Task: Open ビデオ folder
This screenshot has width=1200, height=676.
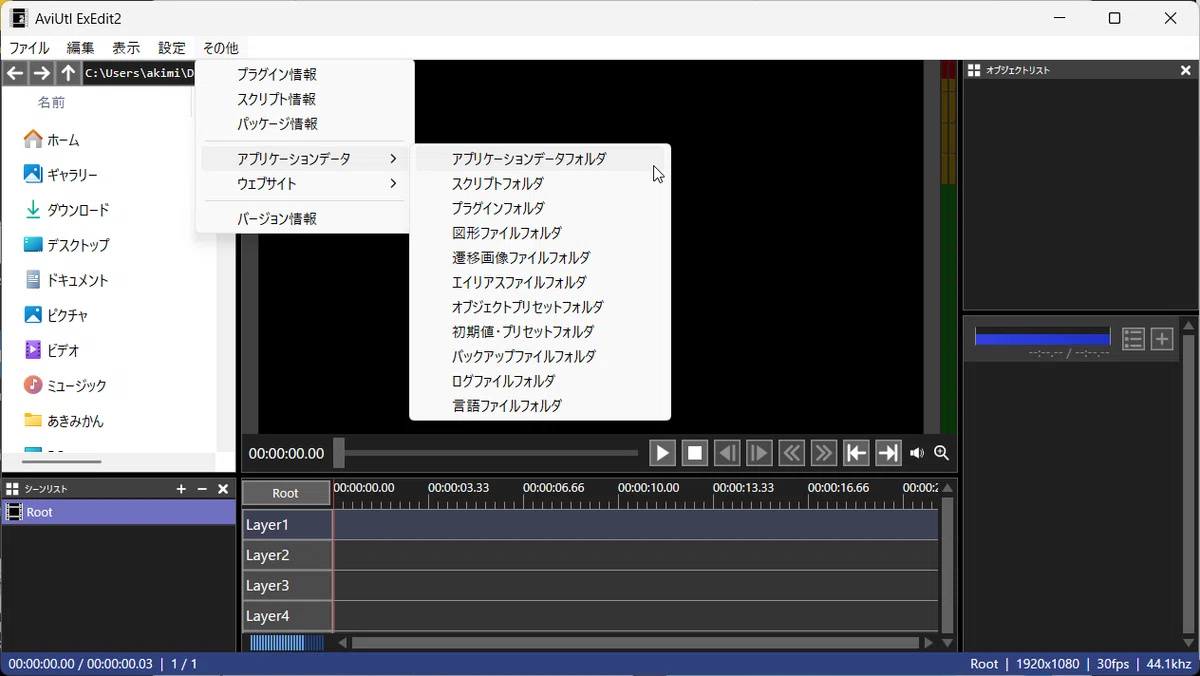Action: click(51, 350)
